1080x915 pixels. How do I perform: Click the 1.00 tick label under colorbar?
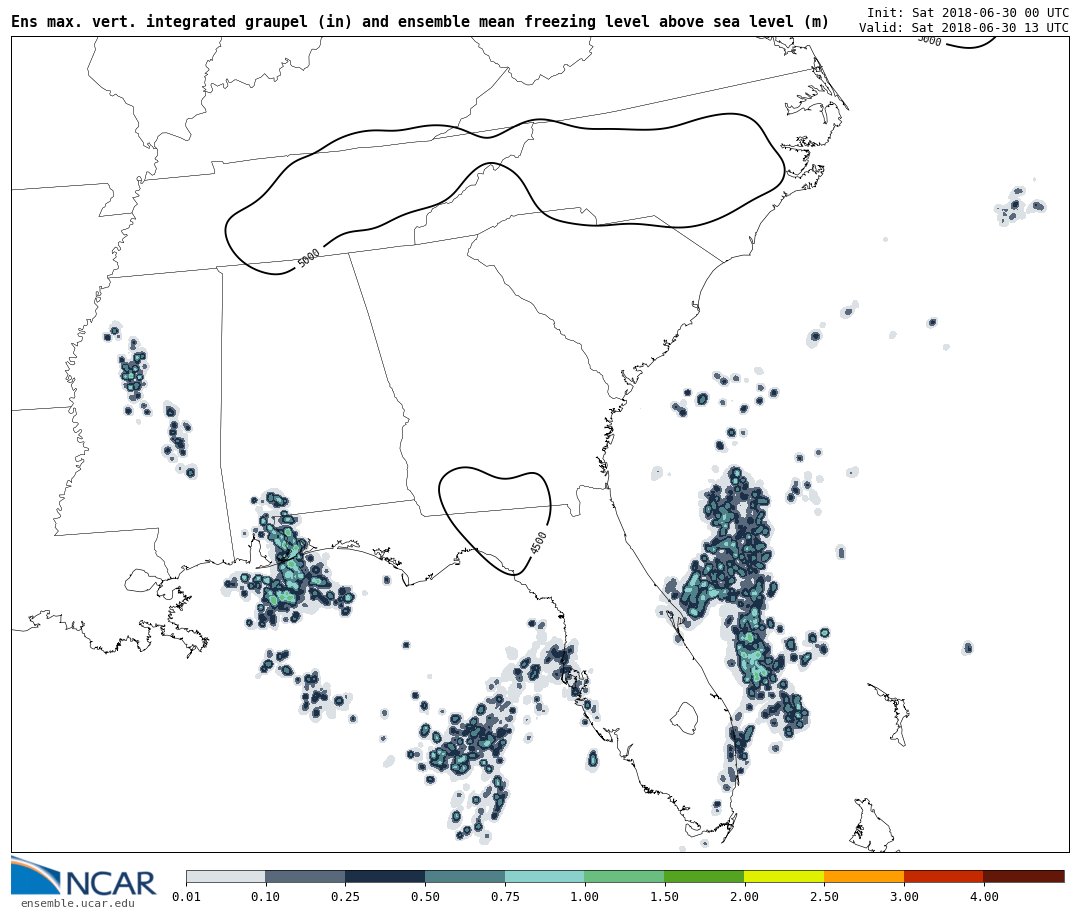click(x=584, y=897)
